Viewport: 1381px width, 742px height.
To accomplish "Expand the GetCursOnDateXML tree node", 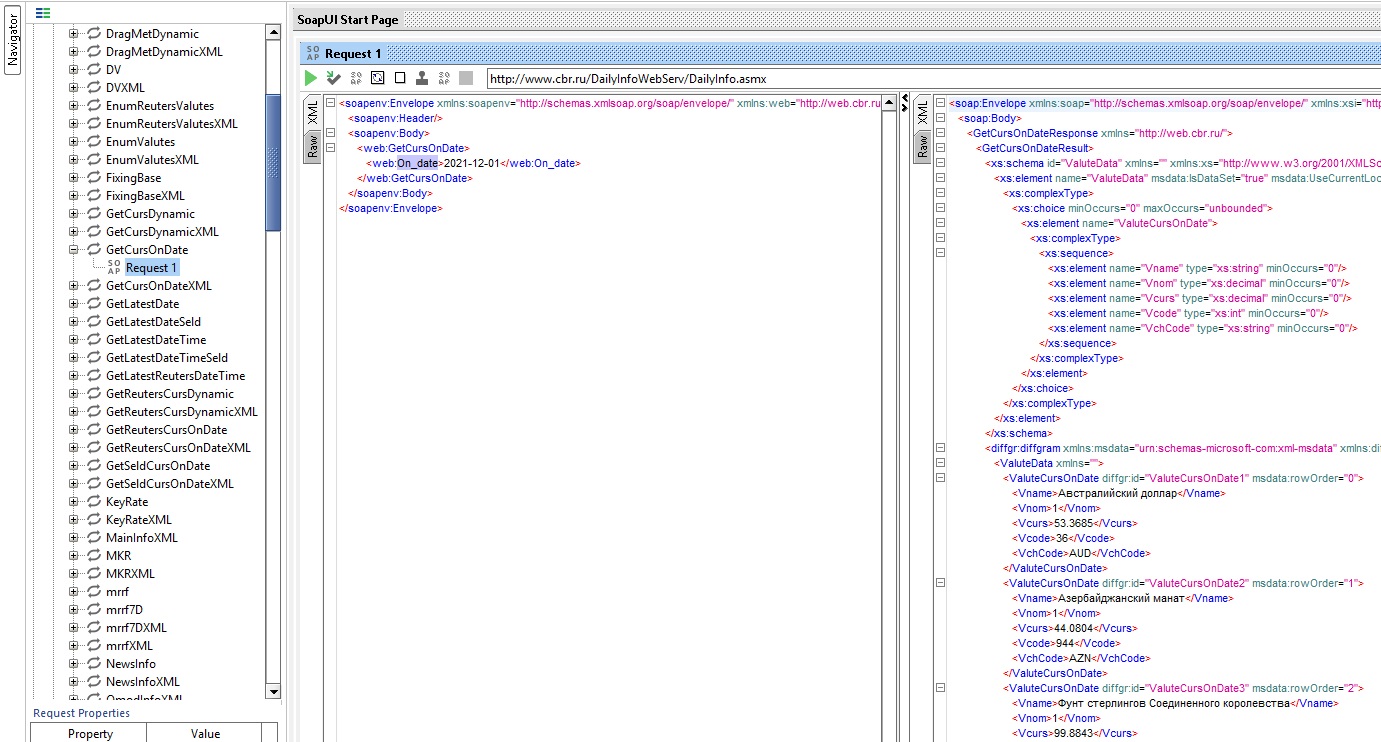I will [73, 286].
